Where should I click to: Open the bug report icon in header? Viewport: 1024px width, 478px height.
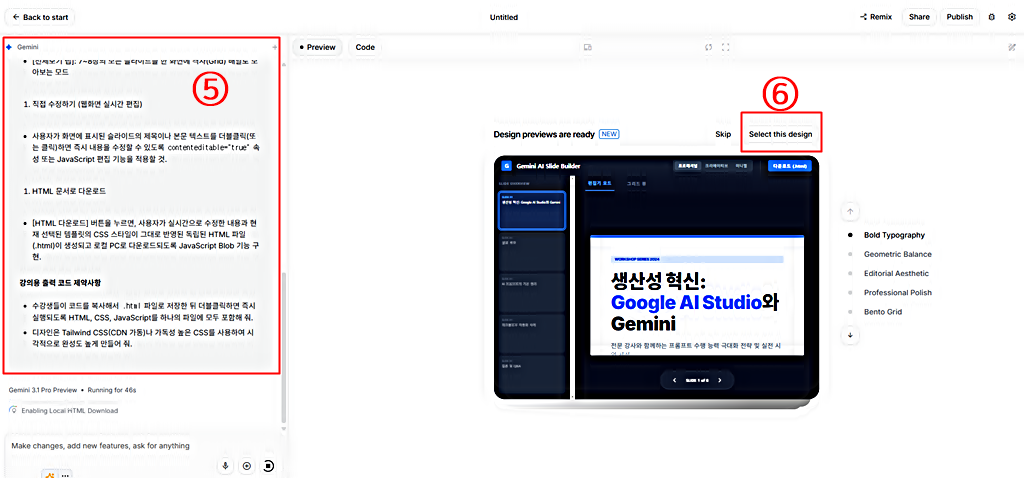tap(991, 17)
